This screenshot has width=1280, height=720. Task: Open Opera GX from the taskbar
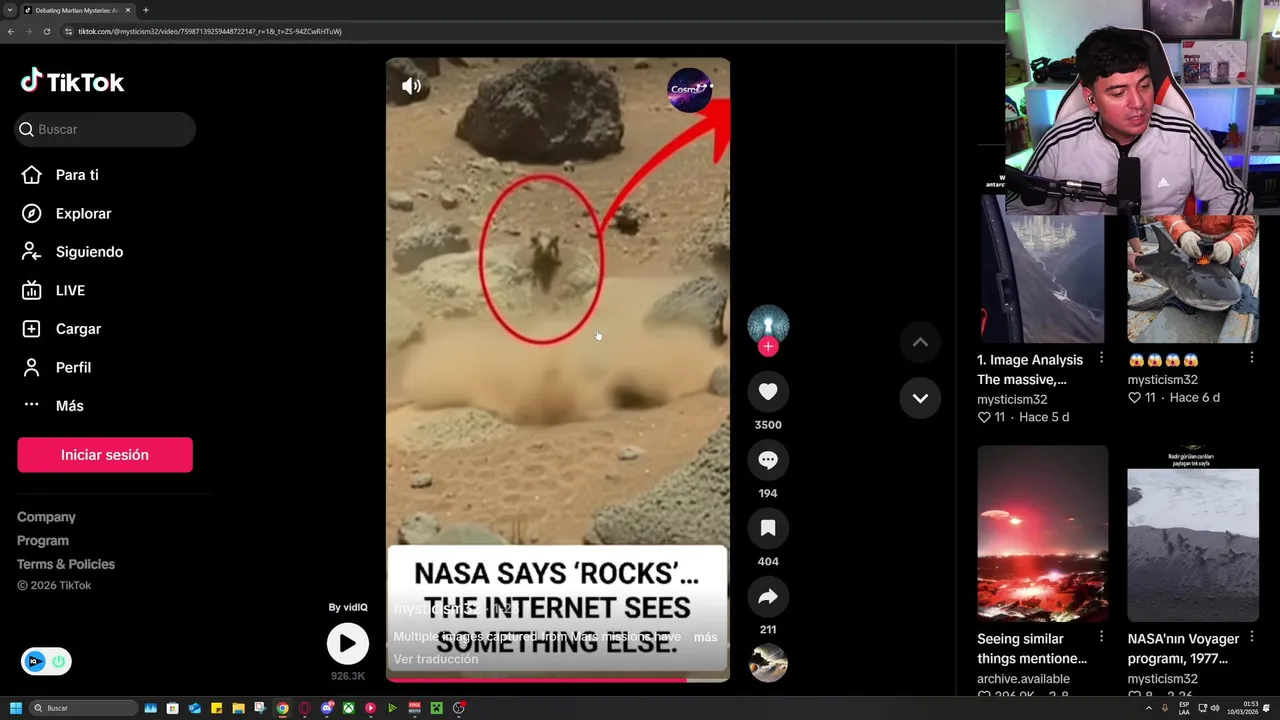[x=305, y=708]
